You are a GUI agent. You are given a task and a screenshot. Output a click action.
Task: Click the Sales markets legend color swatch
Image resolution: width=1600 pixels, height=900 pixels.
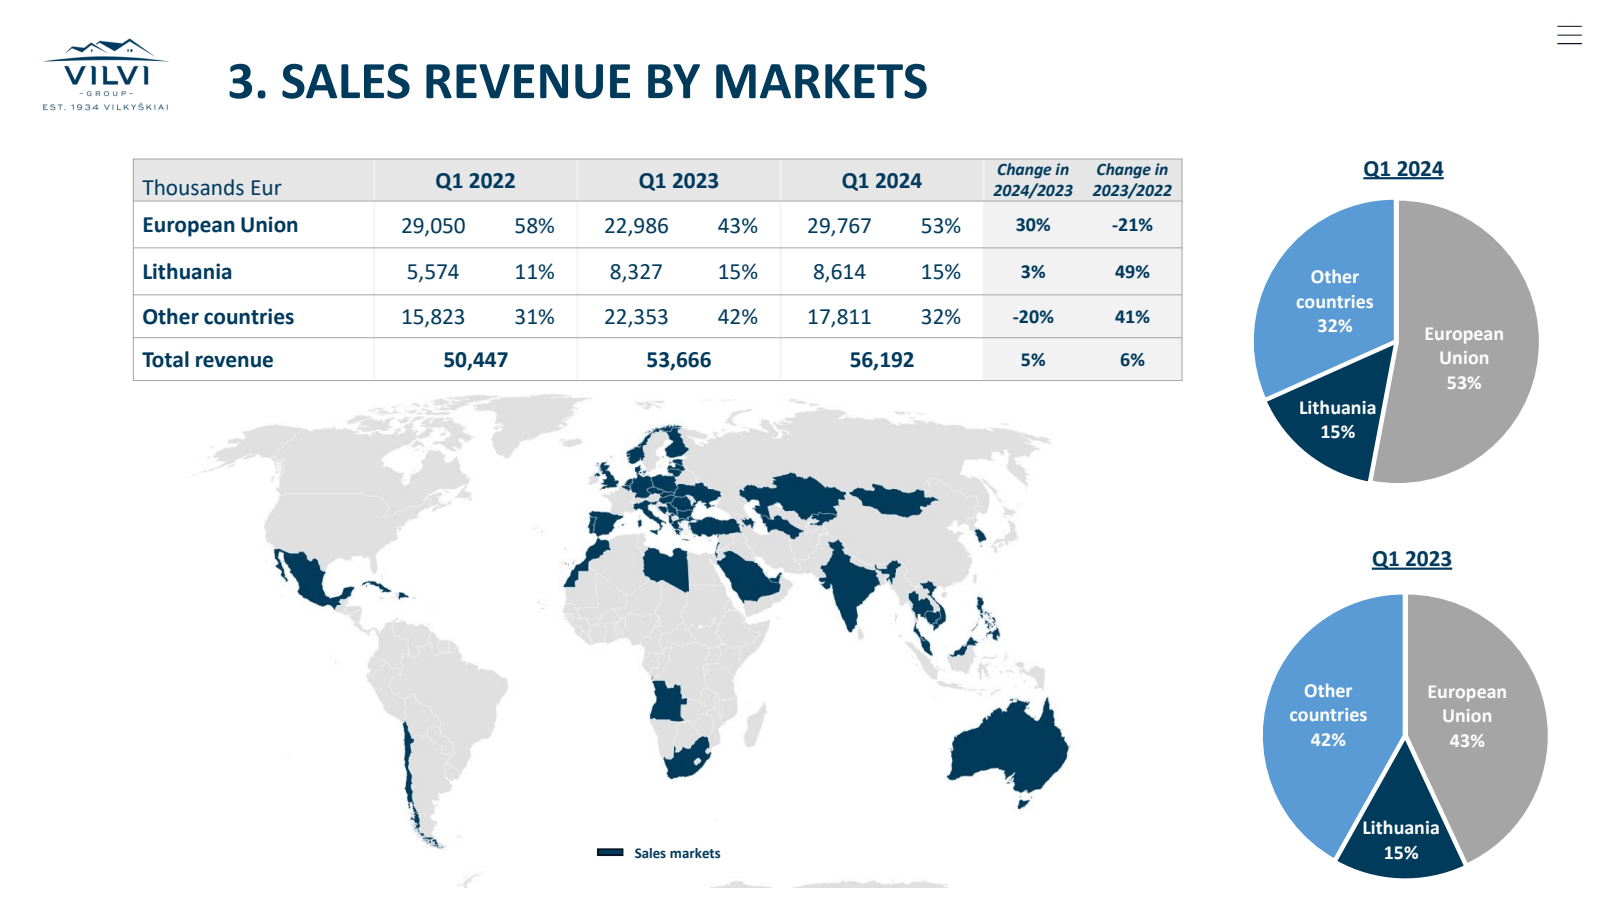tap(610, 853)
